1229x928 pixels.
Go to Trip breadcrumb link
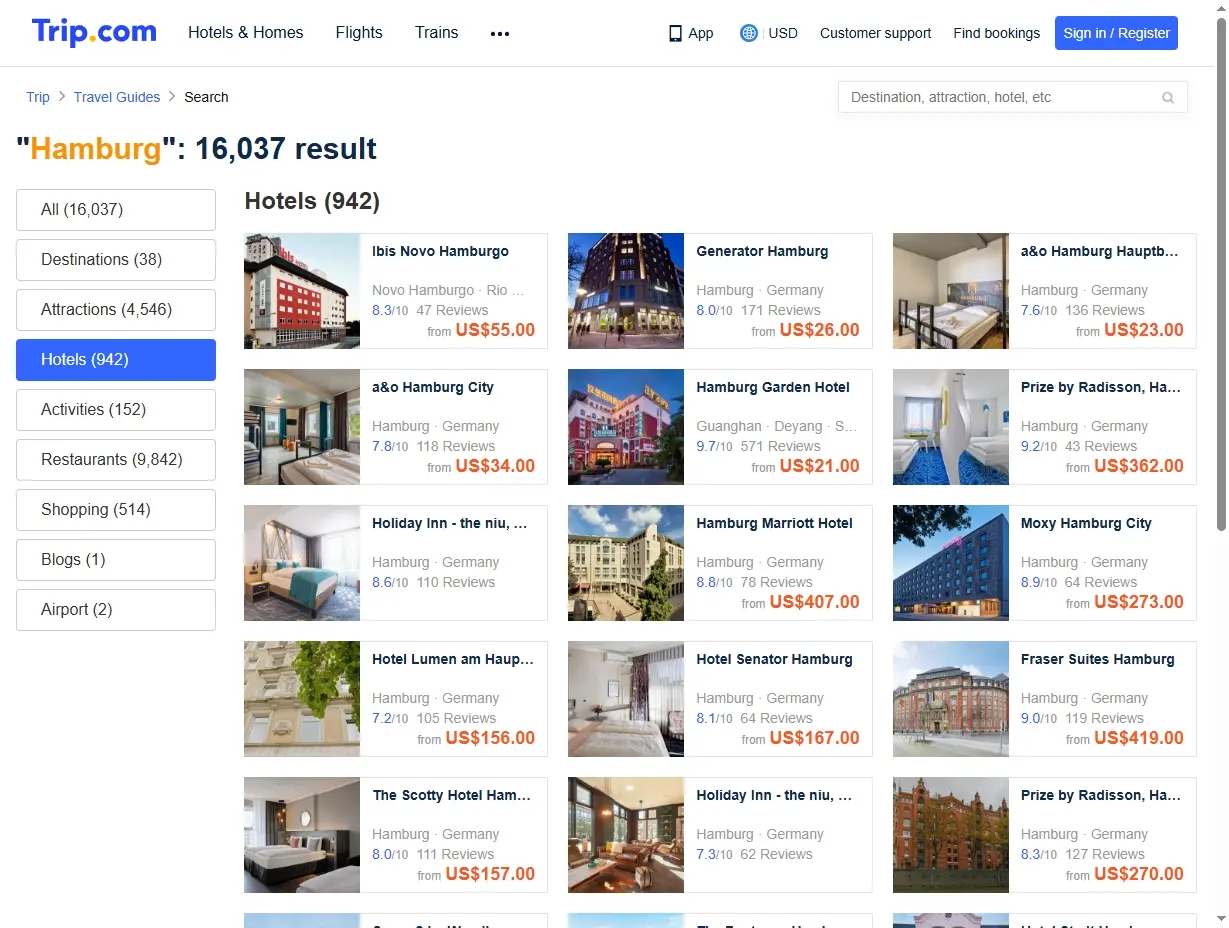click(38, 97)
